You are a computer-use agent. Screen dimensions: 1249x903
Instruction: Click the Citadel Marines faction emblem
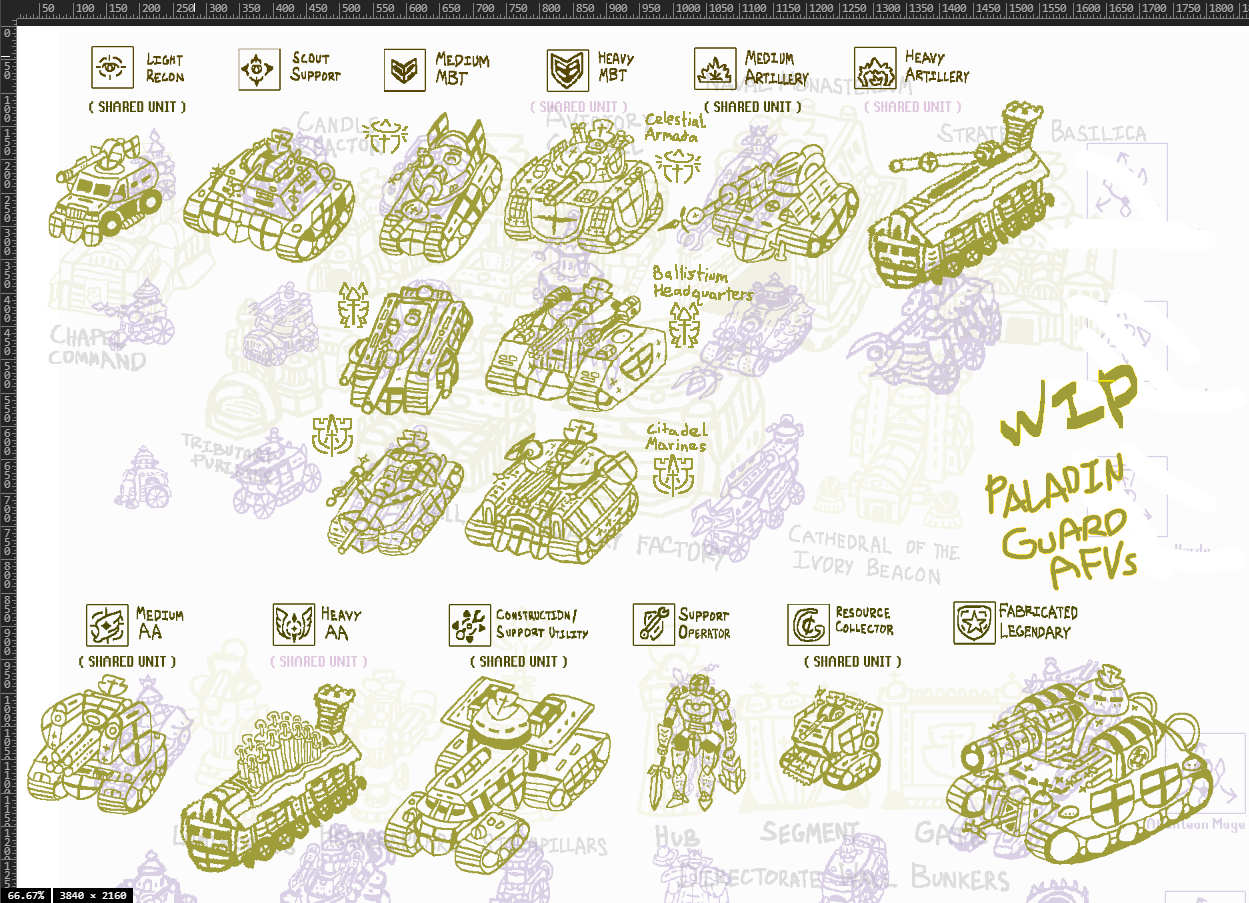tap(674, 474)
